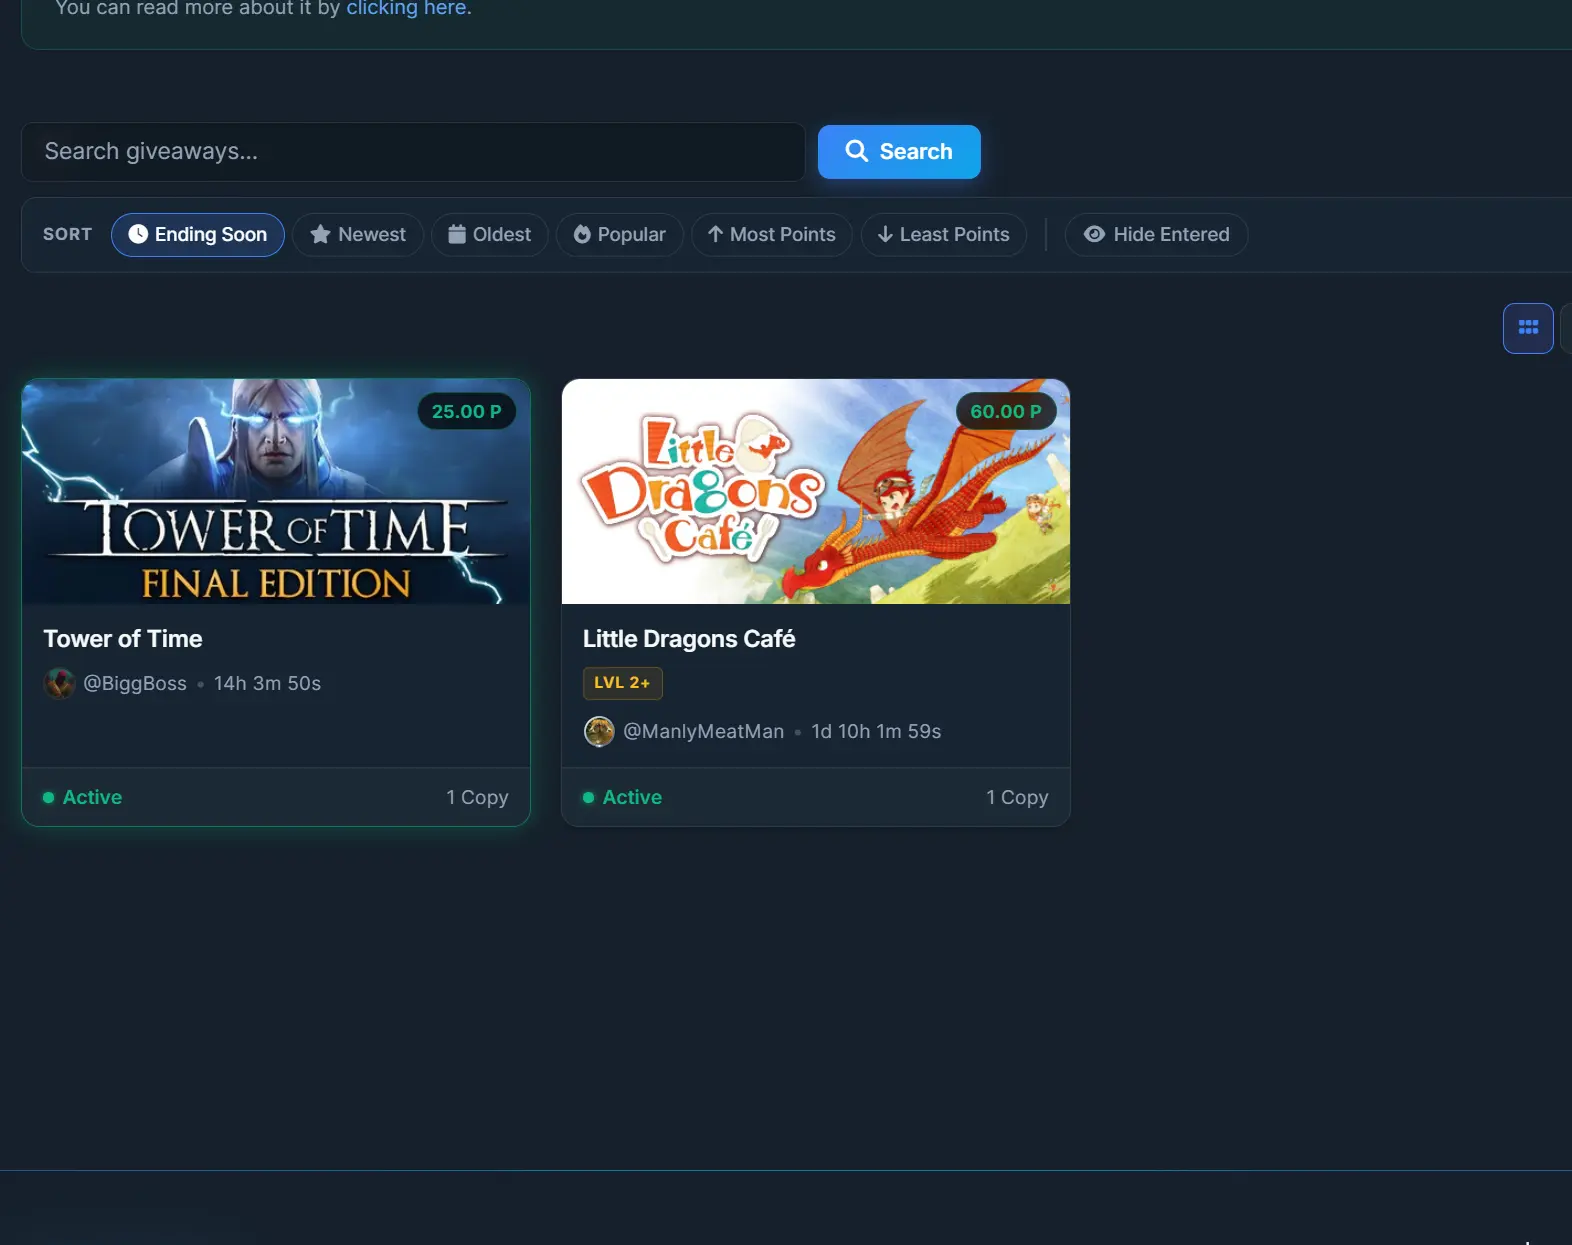
Task: Sort giveaways by Oldest
Action: pos(490,234)
